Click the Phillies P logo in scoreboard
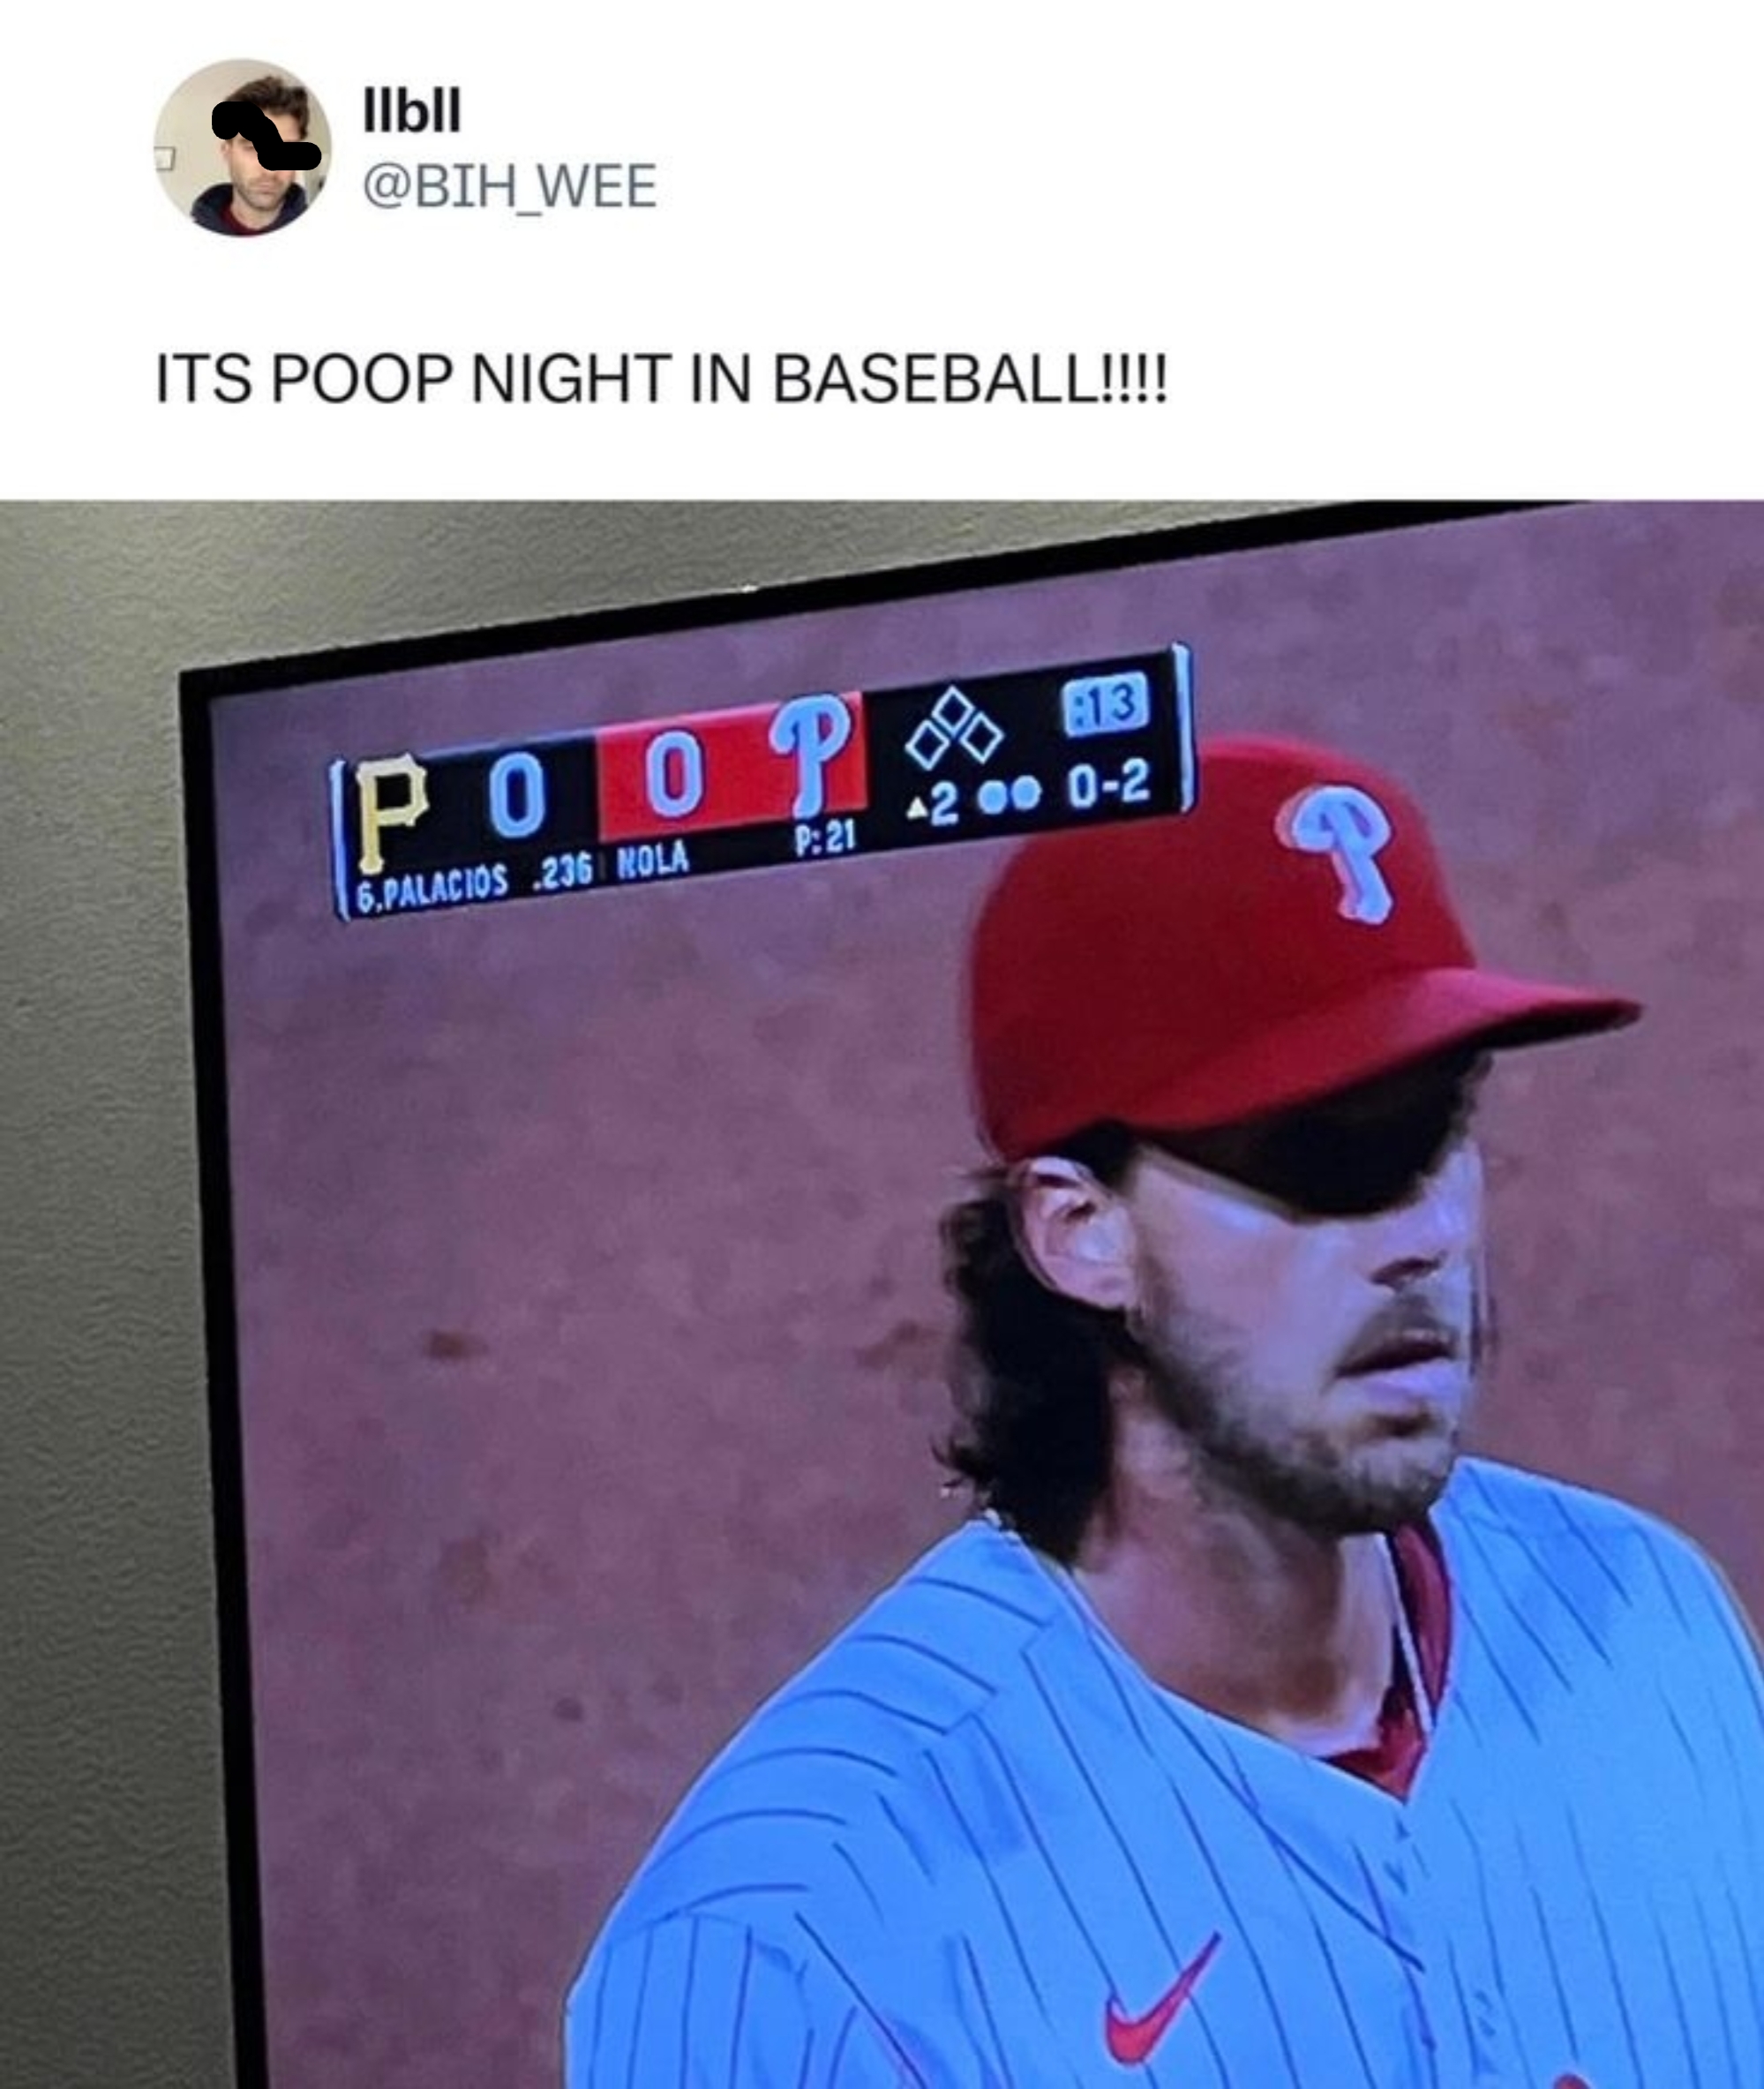The height and width of the screenshot is (2089, 1764). click(811, 755)
